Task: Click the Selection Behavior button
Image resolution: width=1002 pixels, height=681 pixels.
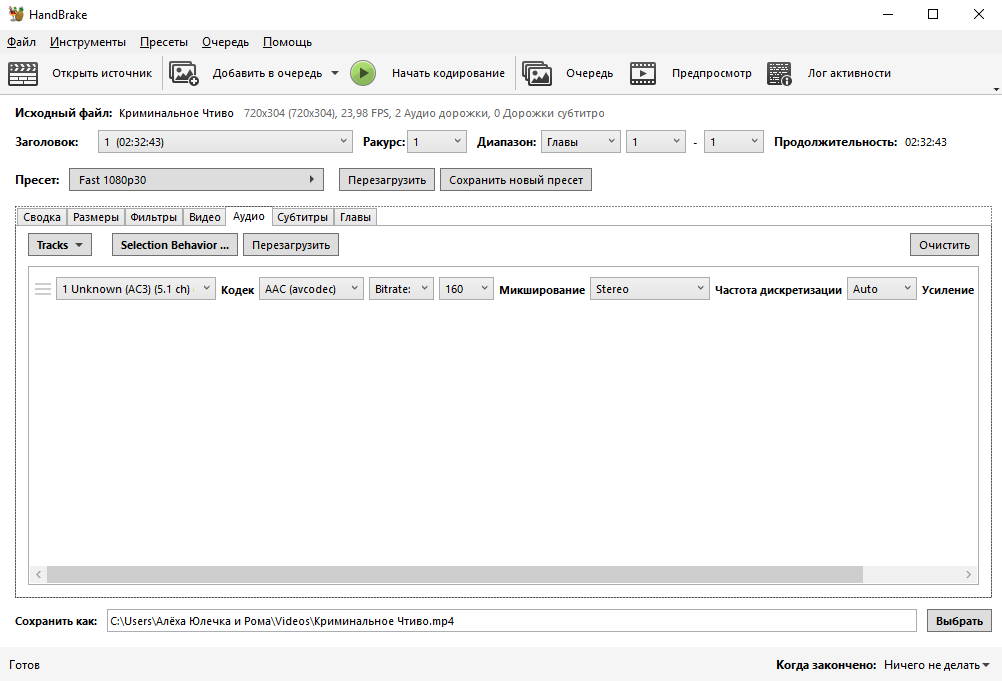Action: click(x=174, y=245)
